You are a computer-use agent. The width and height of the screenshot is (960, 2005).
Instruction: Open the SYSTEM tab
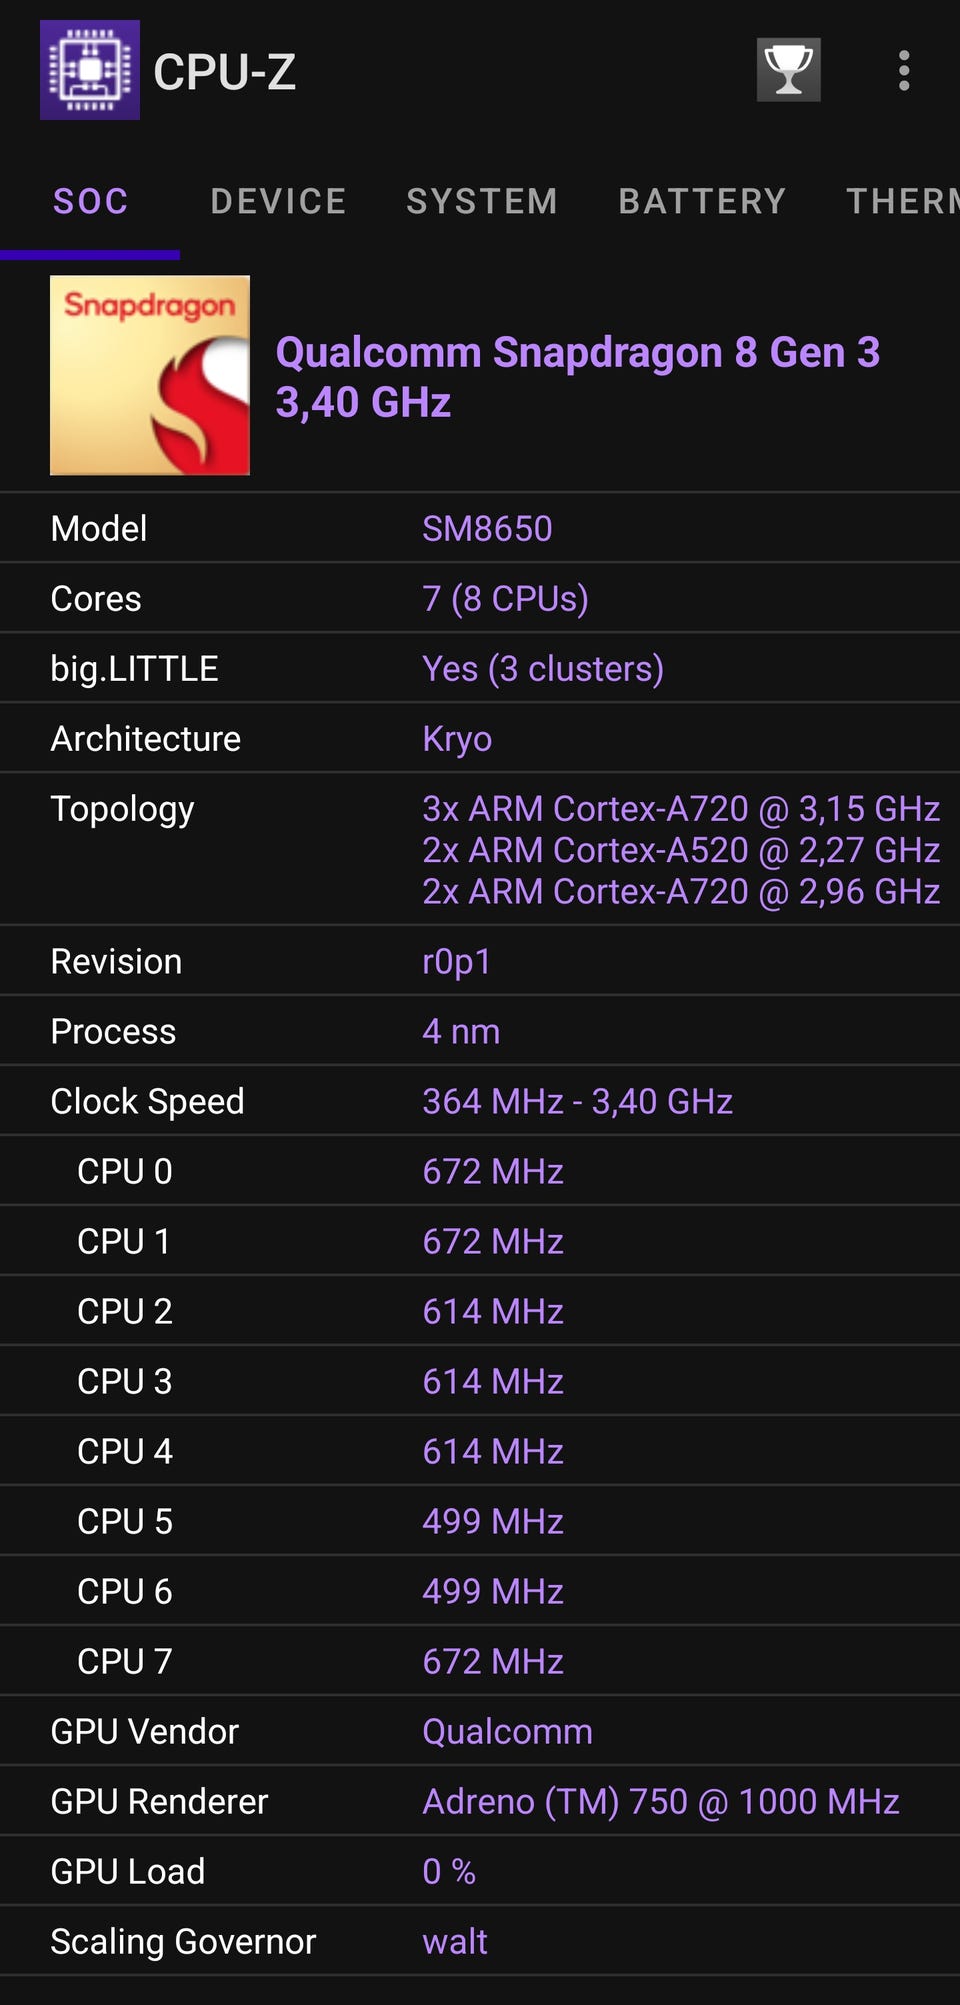tap(482, 201)
